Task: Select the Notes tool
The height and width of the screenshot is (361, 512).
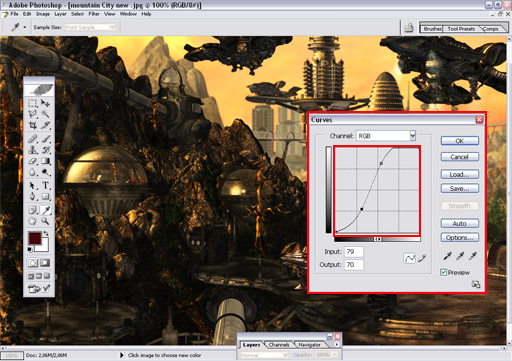Action: coord(32,210)
